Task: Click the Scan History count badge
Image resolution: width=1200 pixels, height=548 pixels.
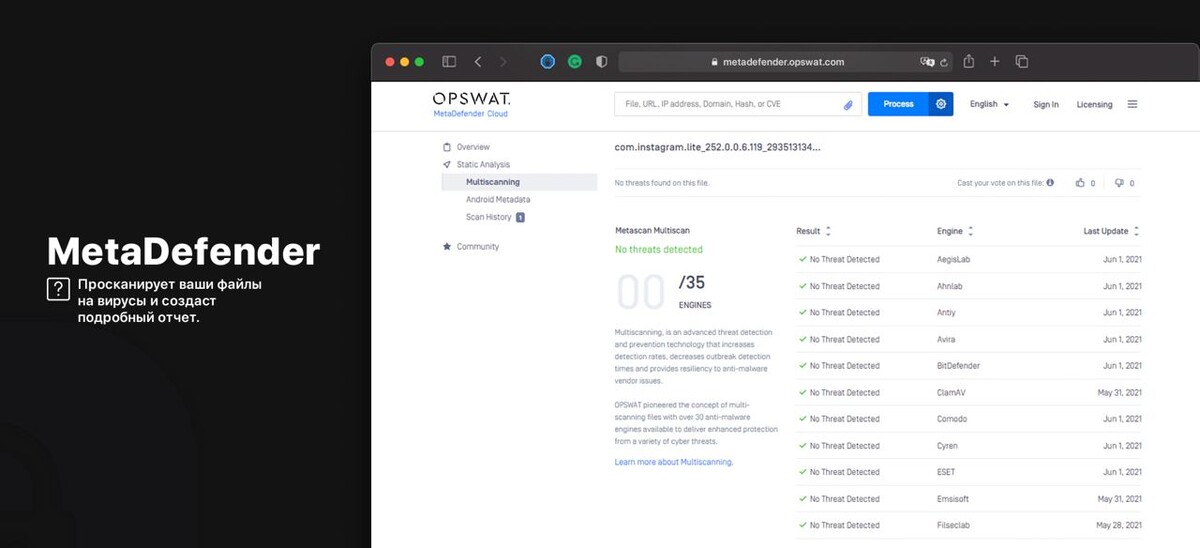Action: [x=520, y=217]
